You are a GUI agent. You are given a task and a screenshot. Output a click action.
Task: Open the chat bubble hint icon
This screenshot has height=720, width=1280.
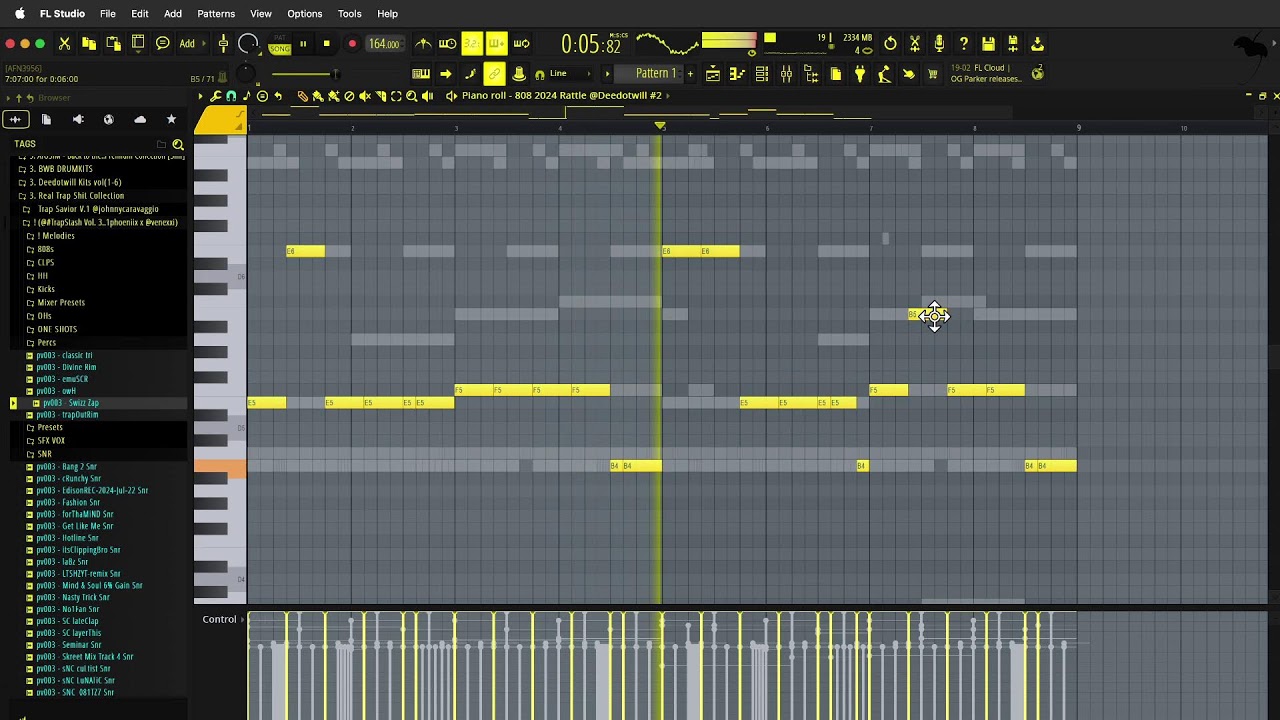tap(162, 44)
